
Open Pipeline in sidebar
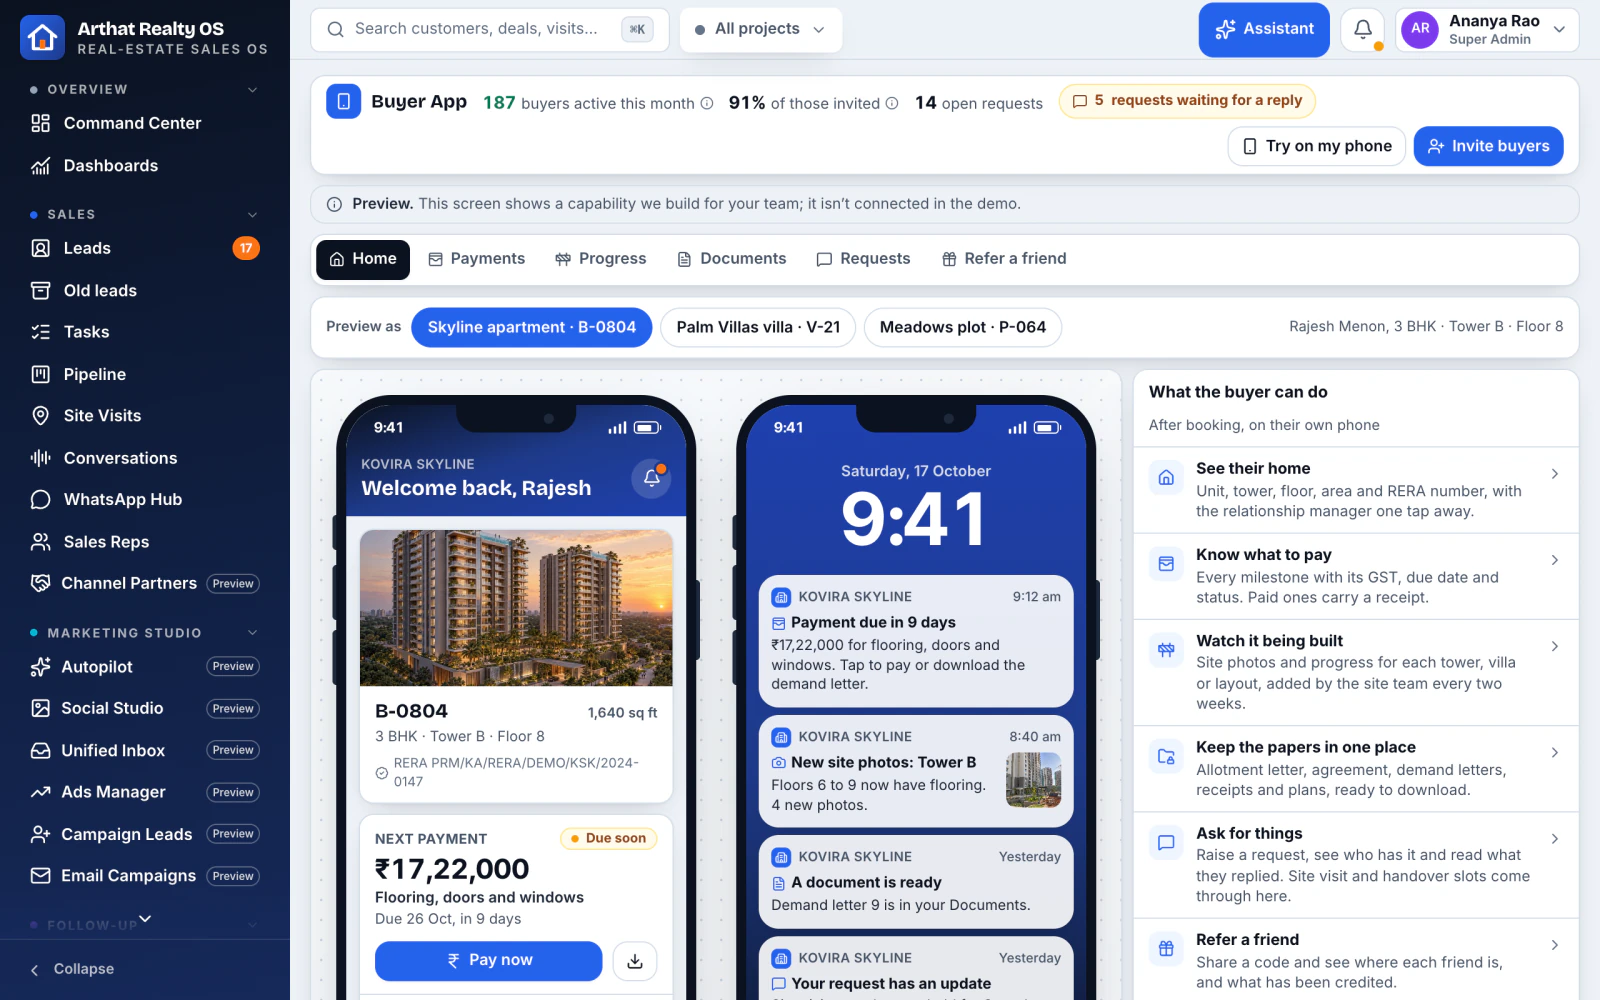[x=145, y=374]
